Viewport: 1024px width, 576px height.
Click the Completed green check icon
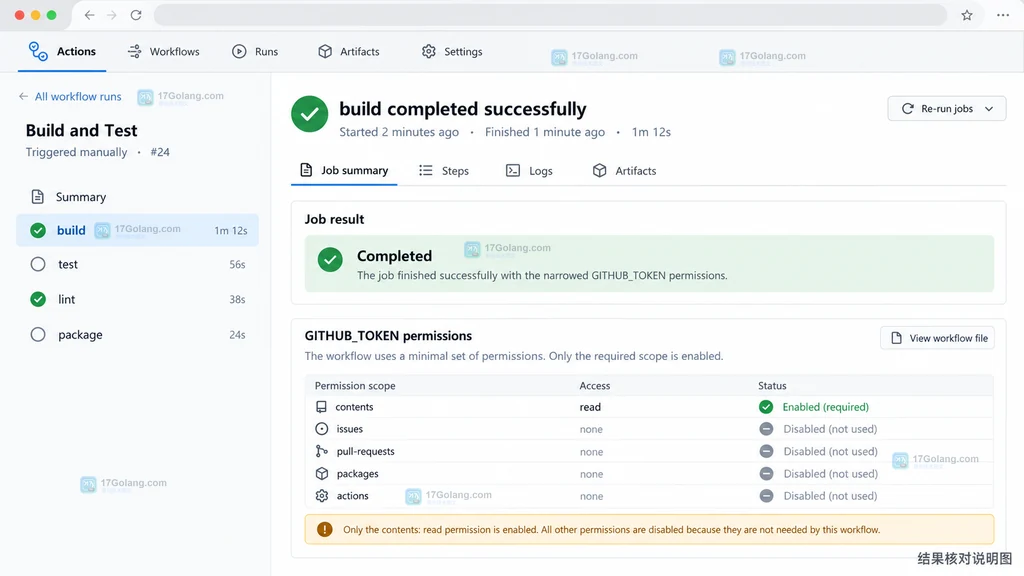330,260
